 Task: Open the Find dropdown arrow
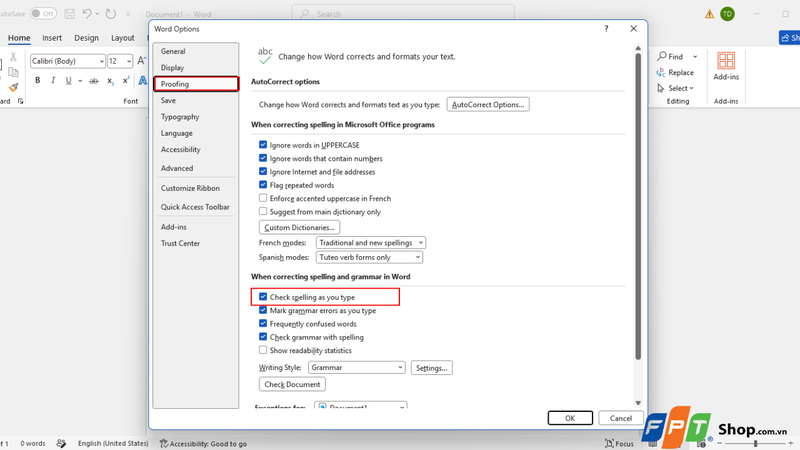pyautogui.click(x=695, y=57)
